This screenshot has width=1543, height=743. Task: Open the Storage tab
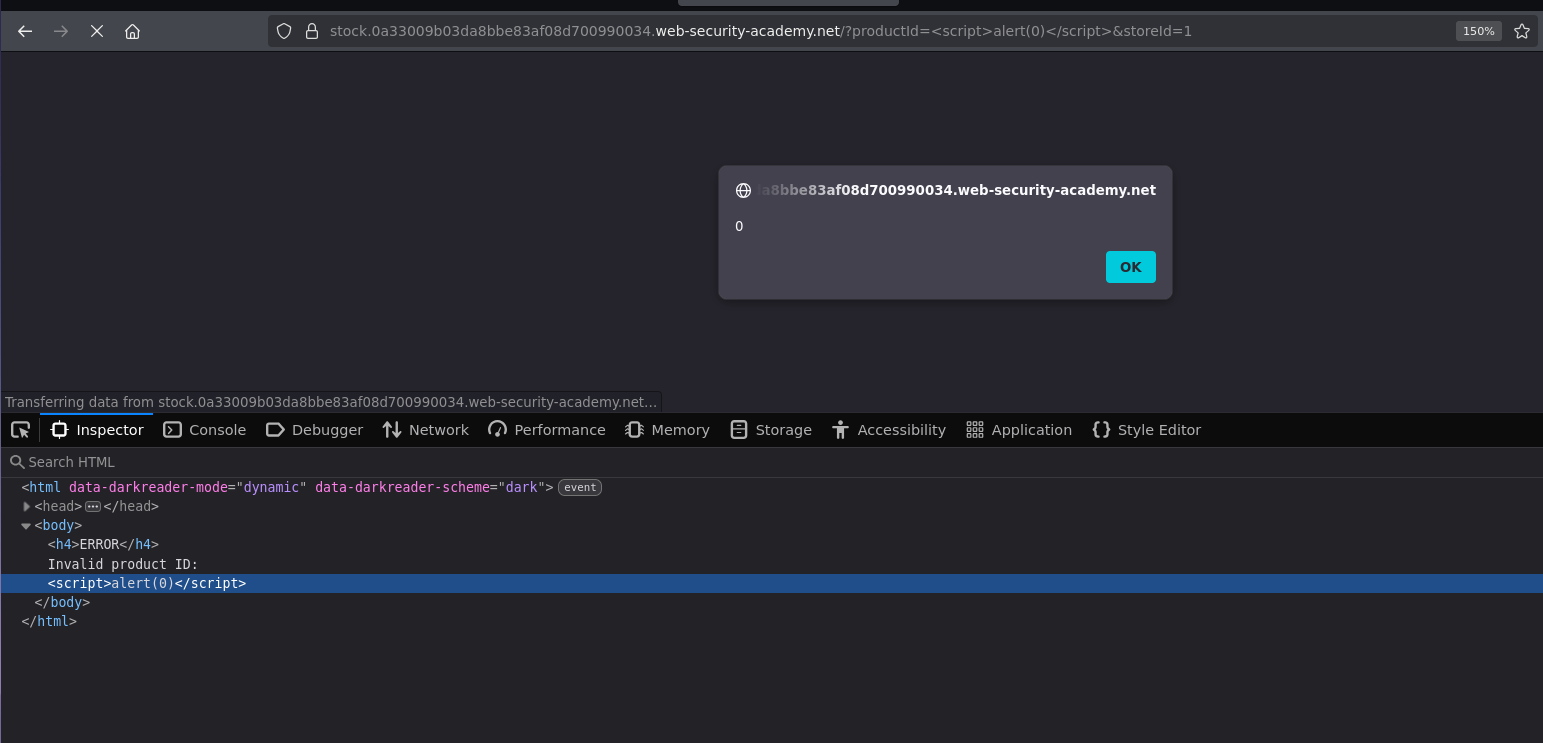(x=770, y=430)
